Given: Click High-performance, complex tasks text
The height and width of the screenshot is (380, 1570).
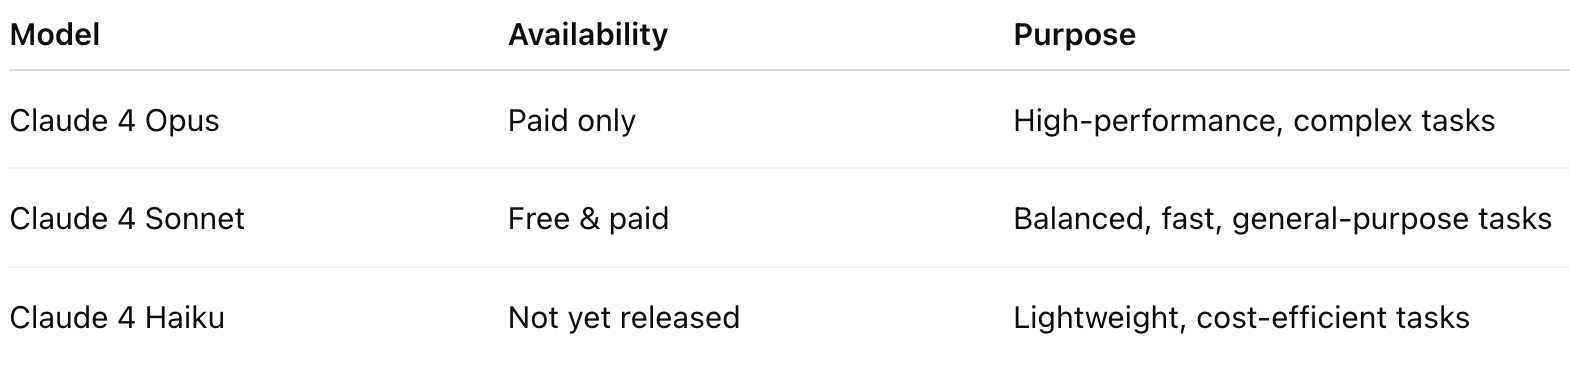Looking at the screenshot, I should 1254,121.
